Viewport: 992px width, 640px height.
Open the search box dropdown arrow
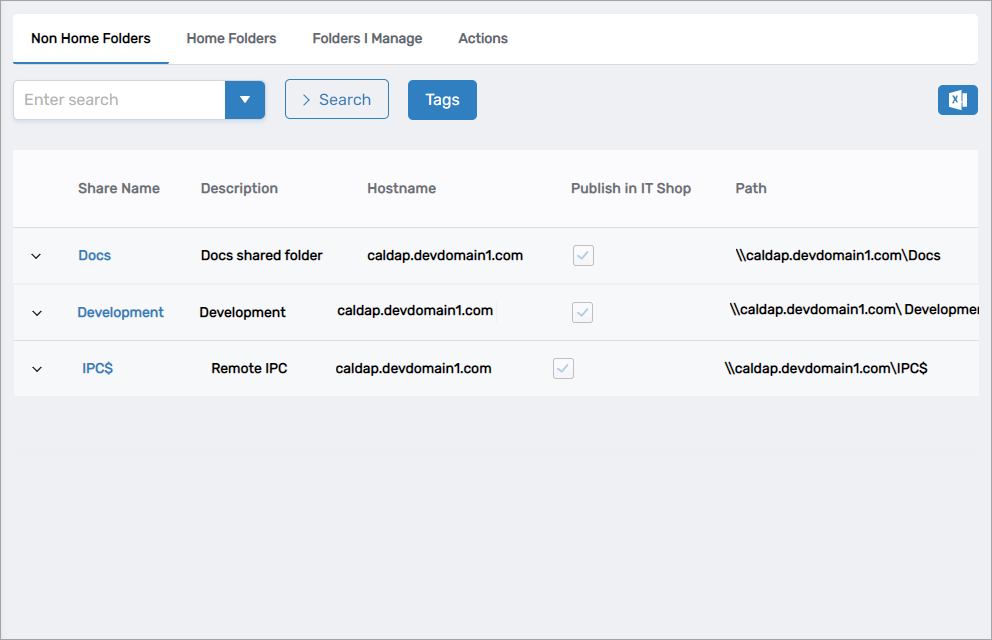(245, 100)
